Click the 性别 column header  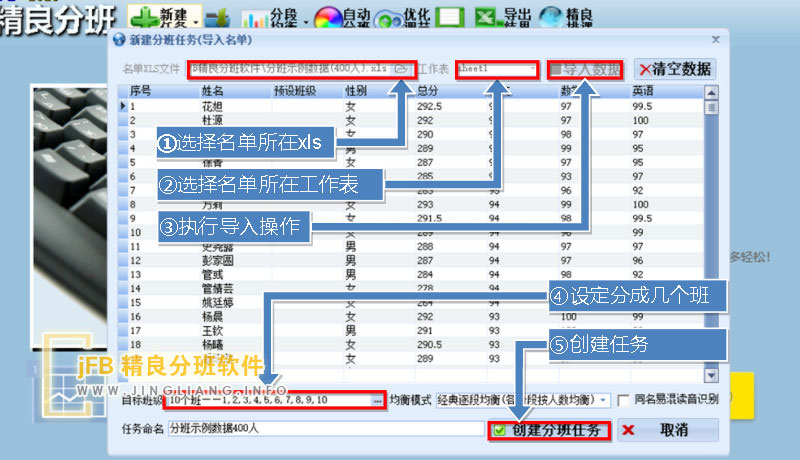click(379, 91)
